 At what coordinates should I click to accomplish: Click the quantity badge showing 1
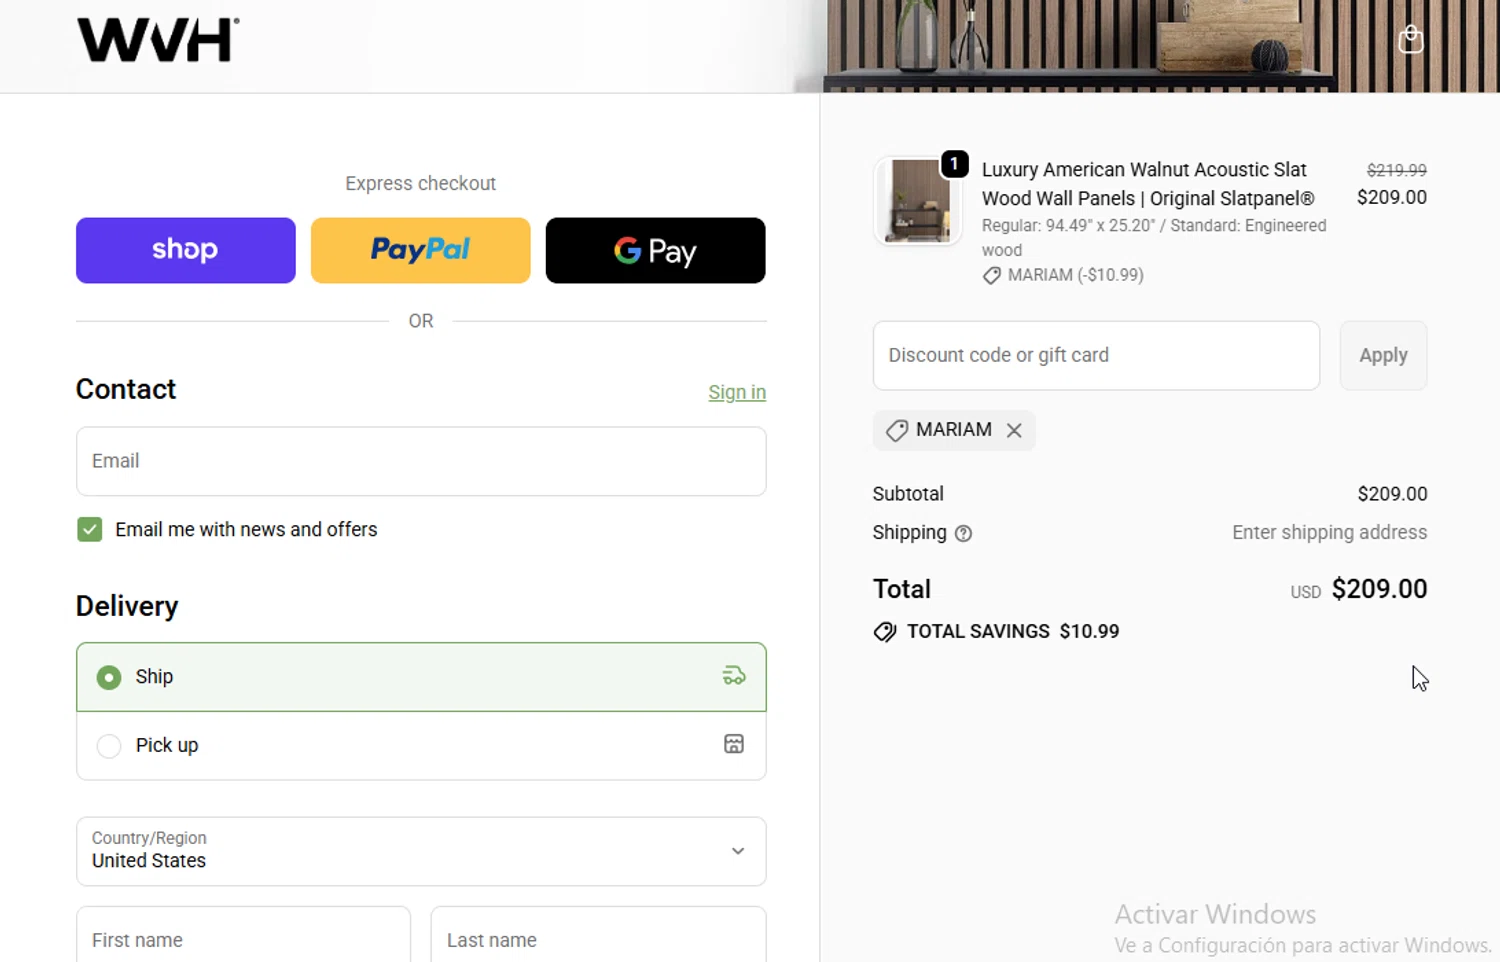(955, 163)
